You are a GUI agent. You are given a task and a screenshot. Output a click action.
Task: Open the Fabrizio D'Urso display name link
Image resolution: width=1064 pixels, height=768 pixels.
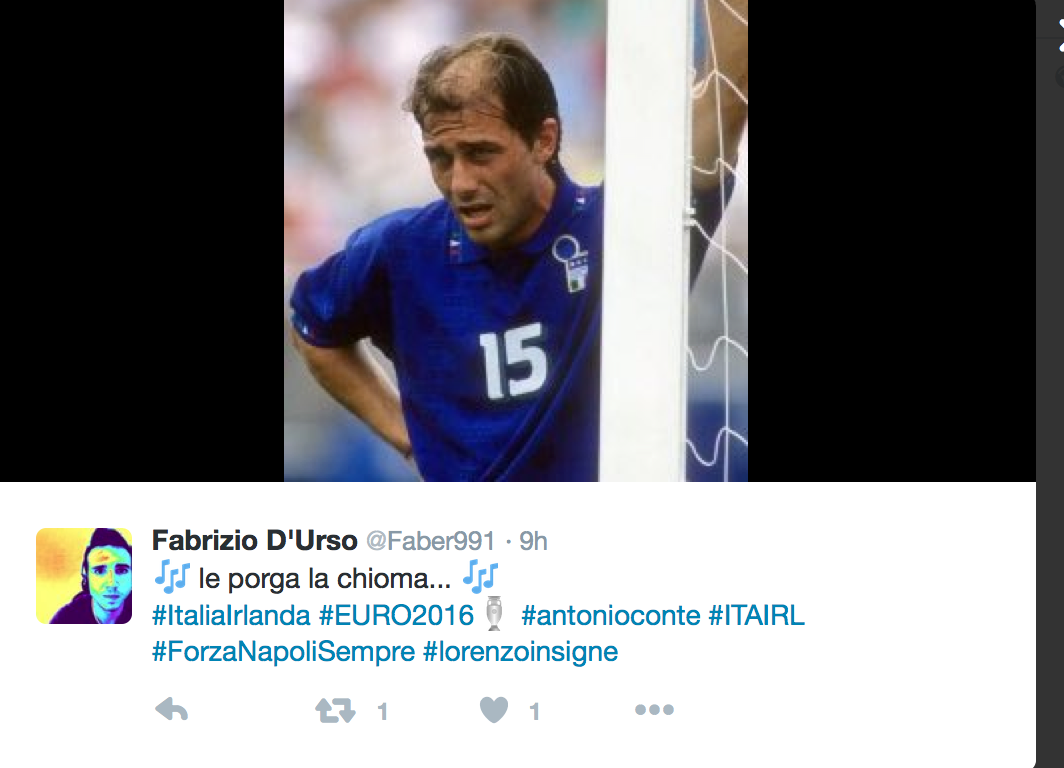tap(254, 541)
